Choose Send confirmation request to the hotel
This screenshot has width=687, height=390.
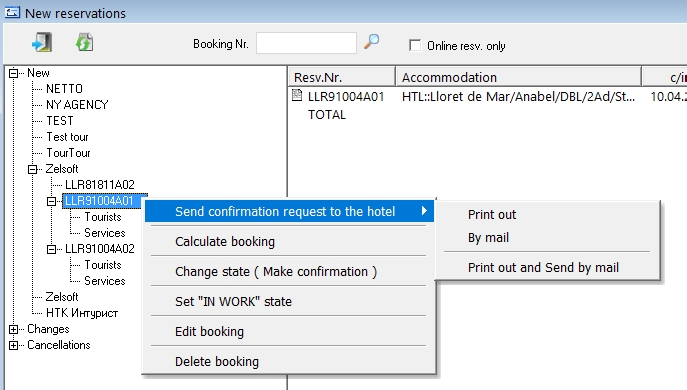pyautogui.click(x=289, y=211)
